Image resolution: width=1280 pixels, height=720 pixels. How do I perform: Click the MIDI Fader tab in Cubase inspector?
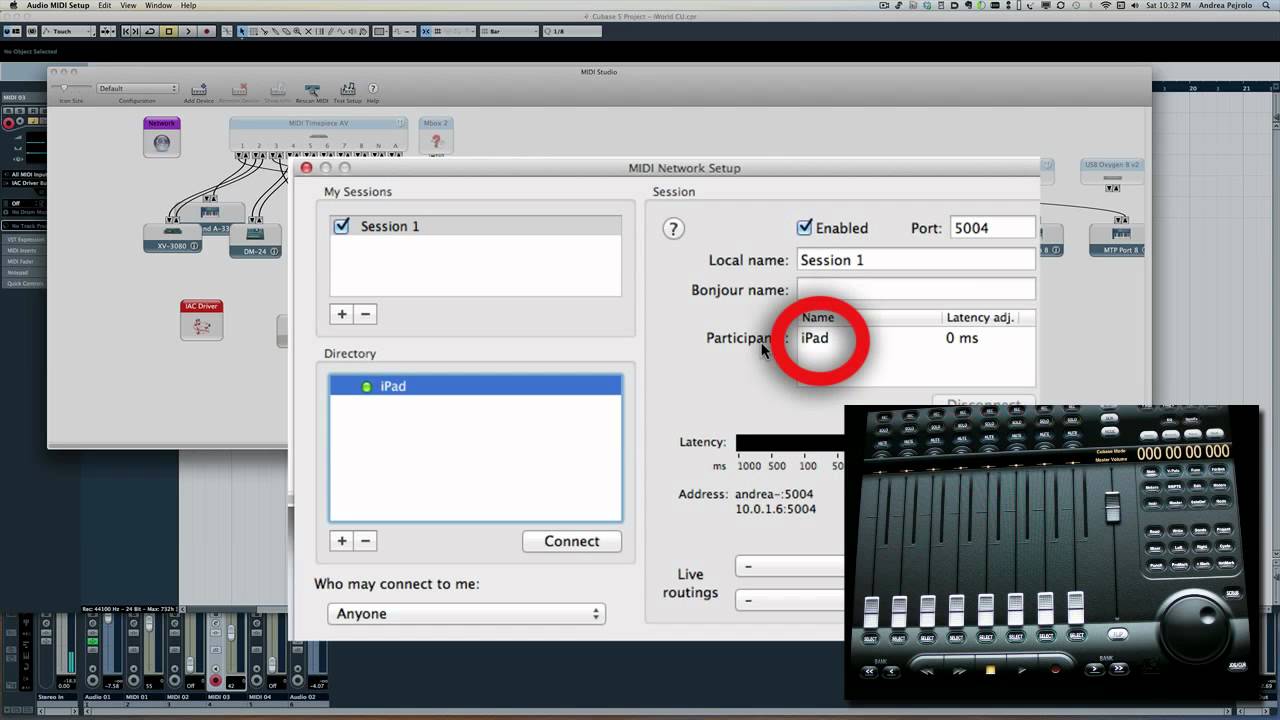click(x=24, y=261)
